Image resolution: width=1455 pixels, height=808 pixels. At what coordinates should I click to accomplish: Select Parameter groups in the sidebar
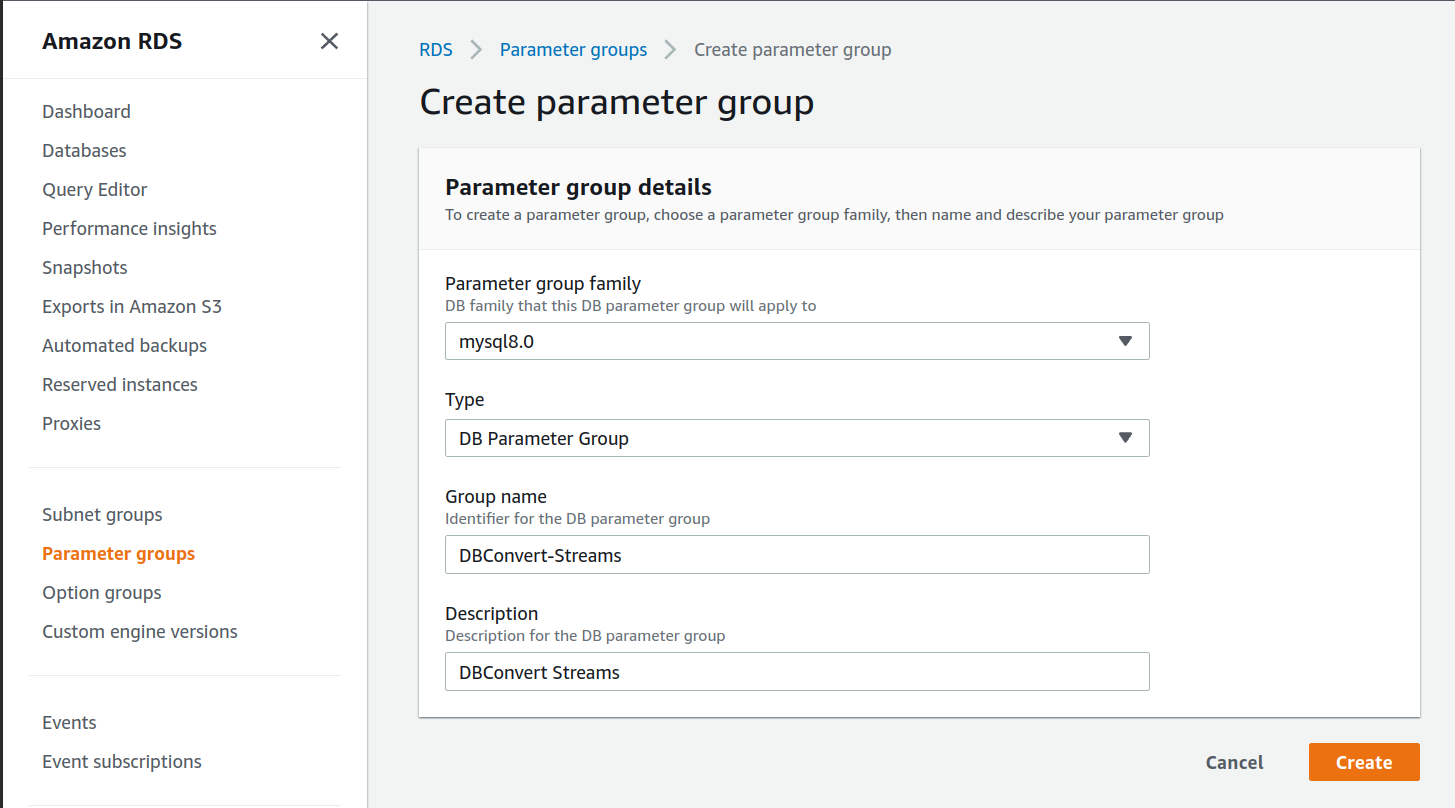tap(118, 553)
